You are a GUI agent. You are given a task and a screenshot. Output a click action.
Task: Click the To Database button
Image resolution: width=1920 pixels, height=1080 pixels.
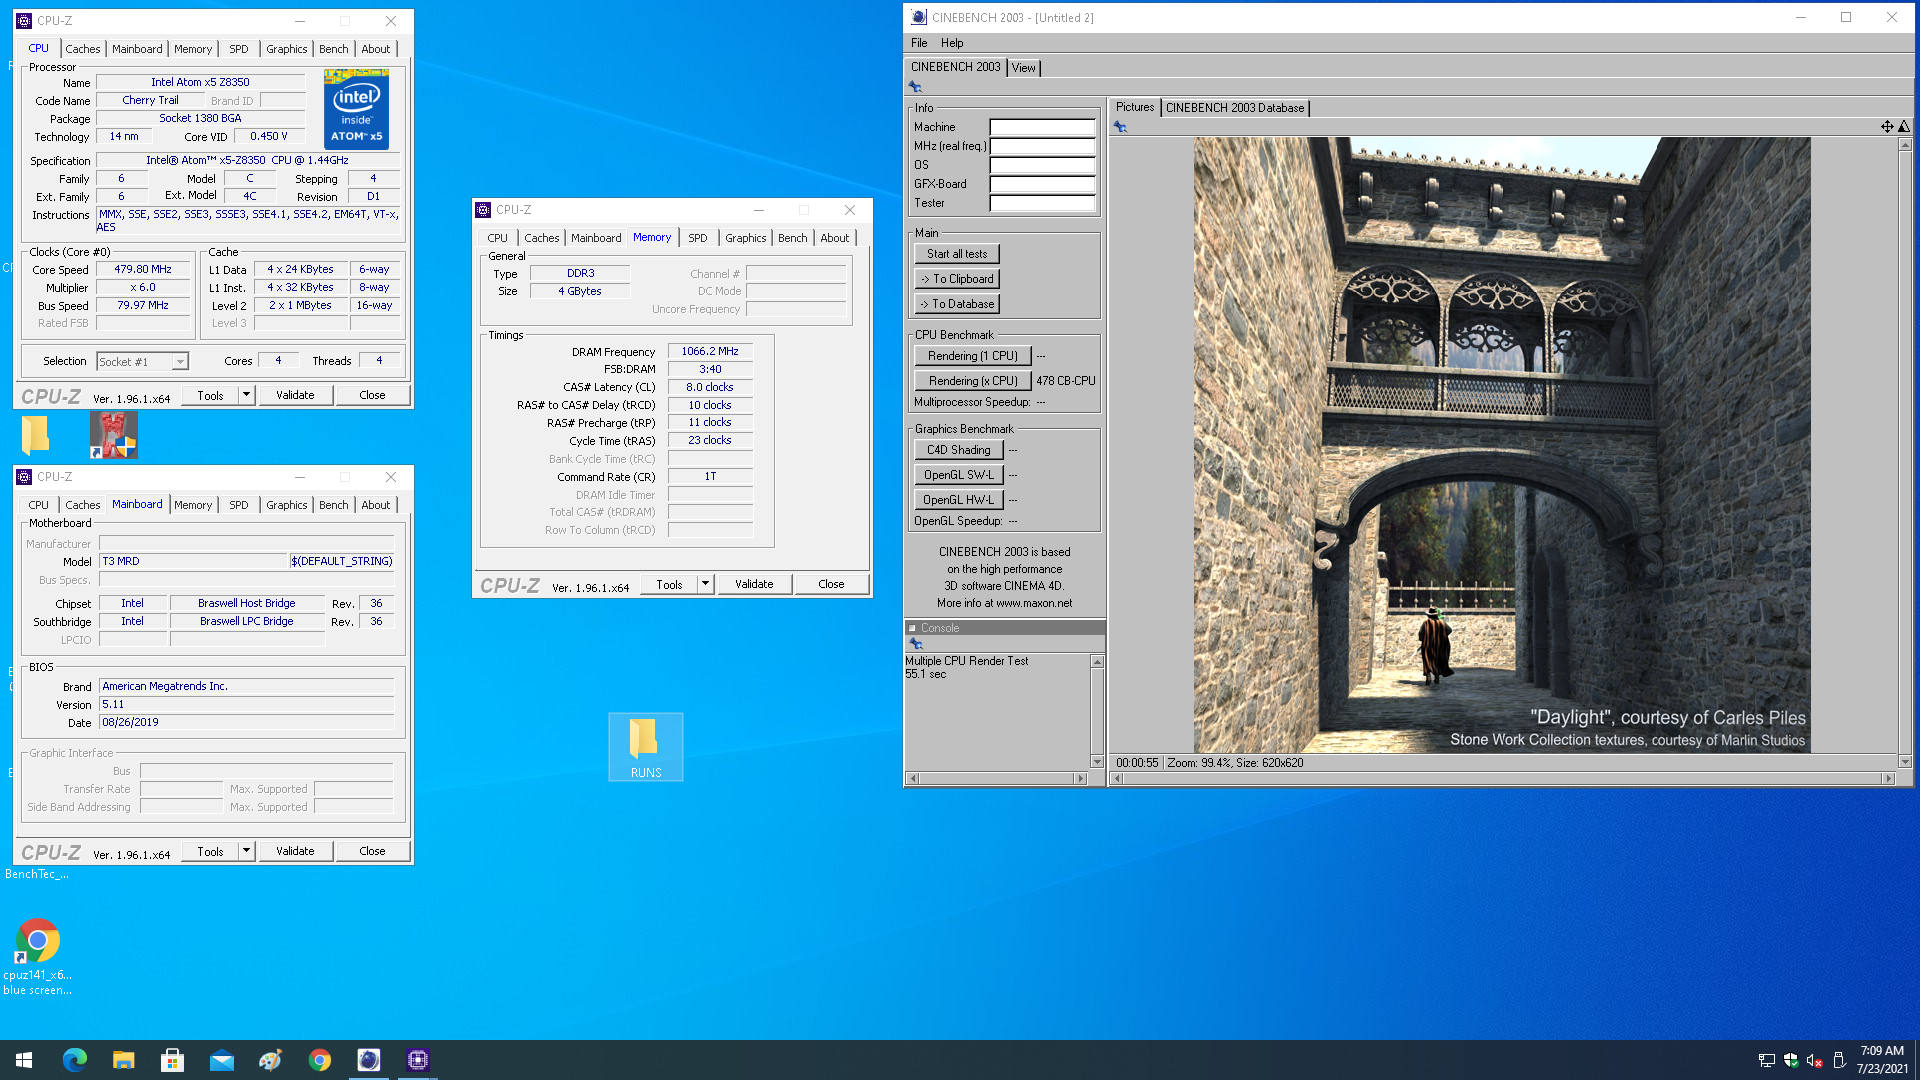click(957, 304)
